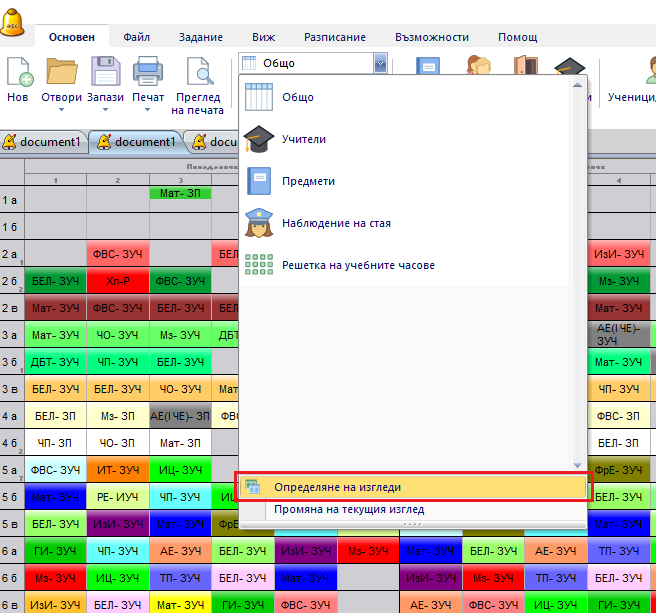Click the New document (Нов) icon

click(18, 73)
